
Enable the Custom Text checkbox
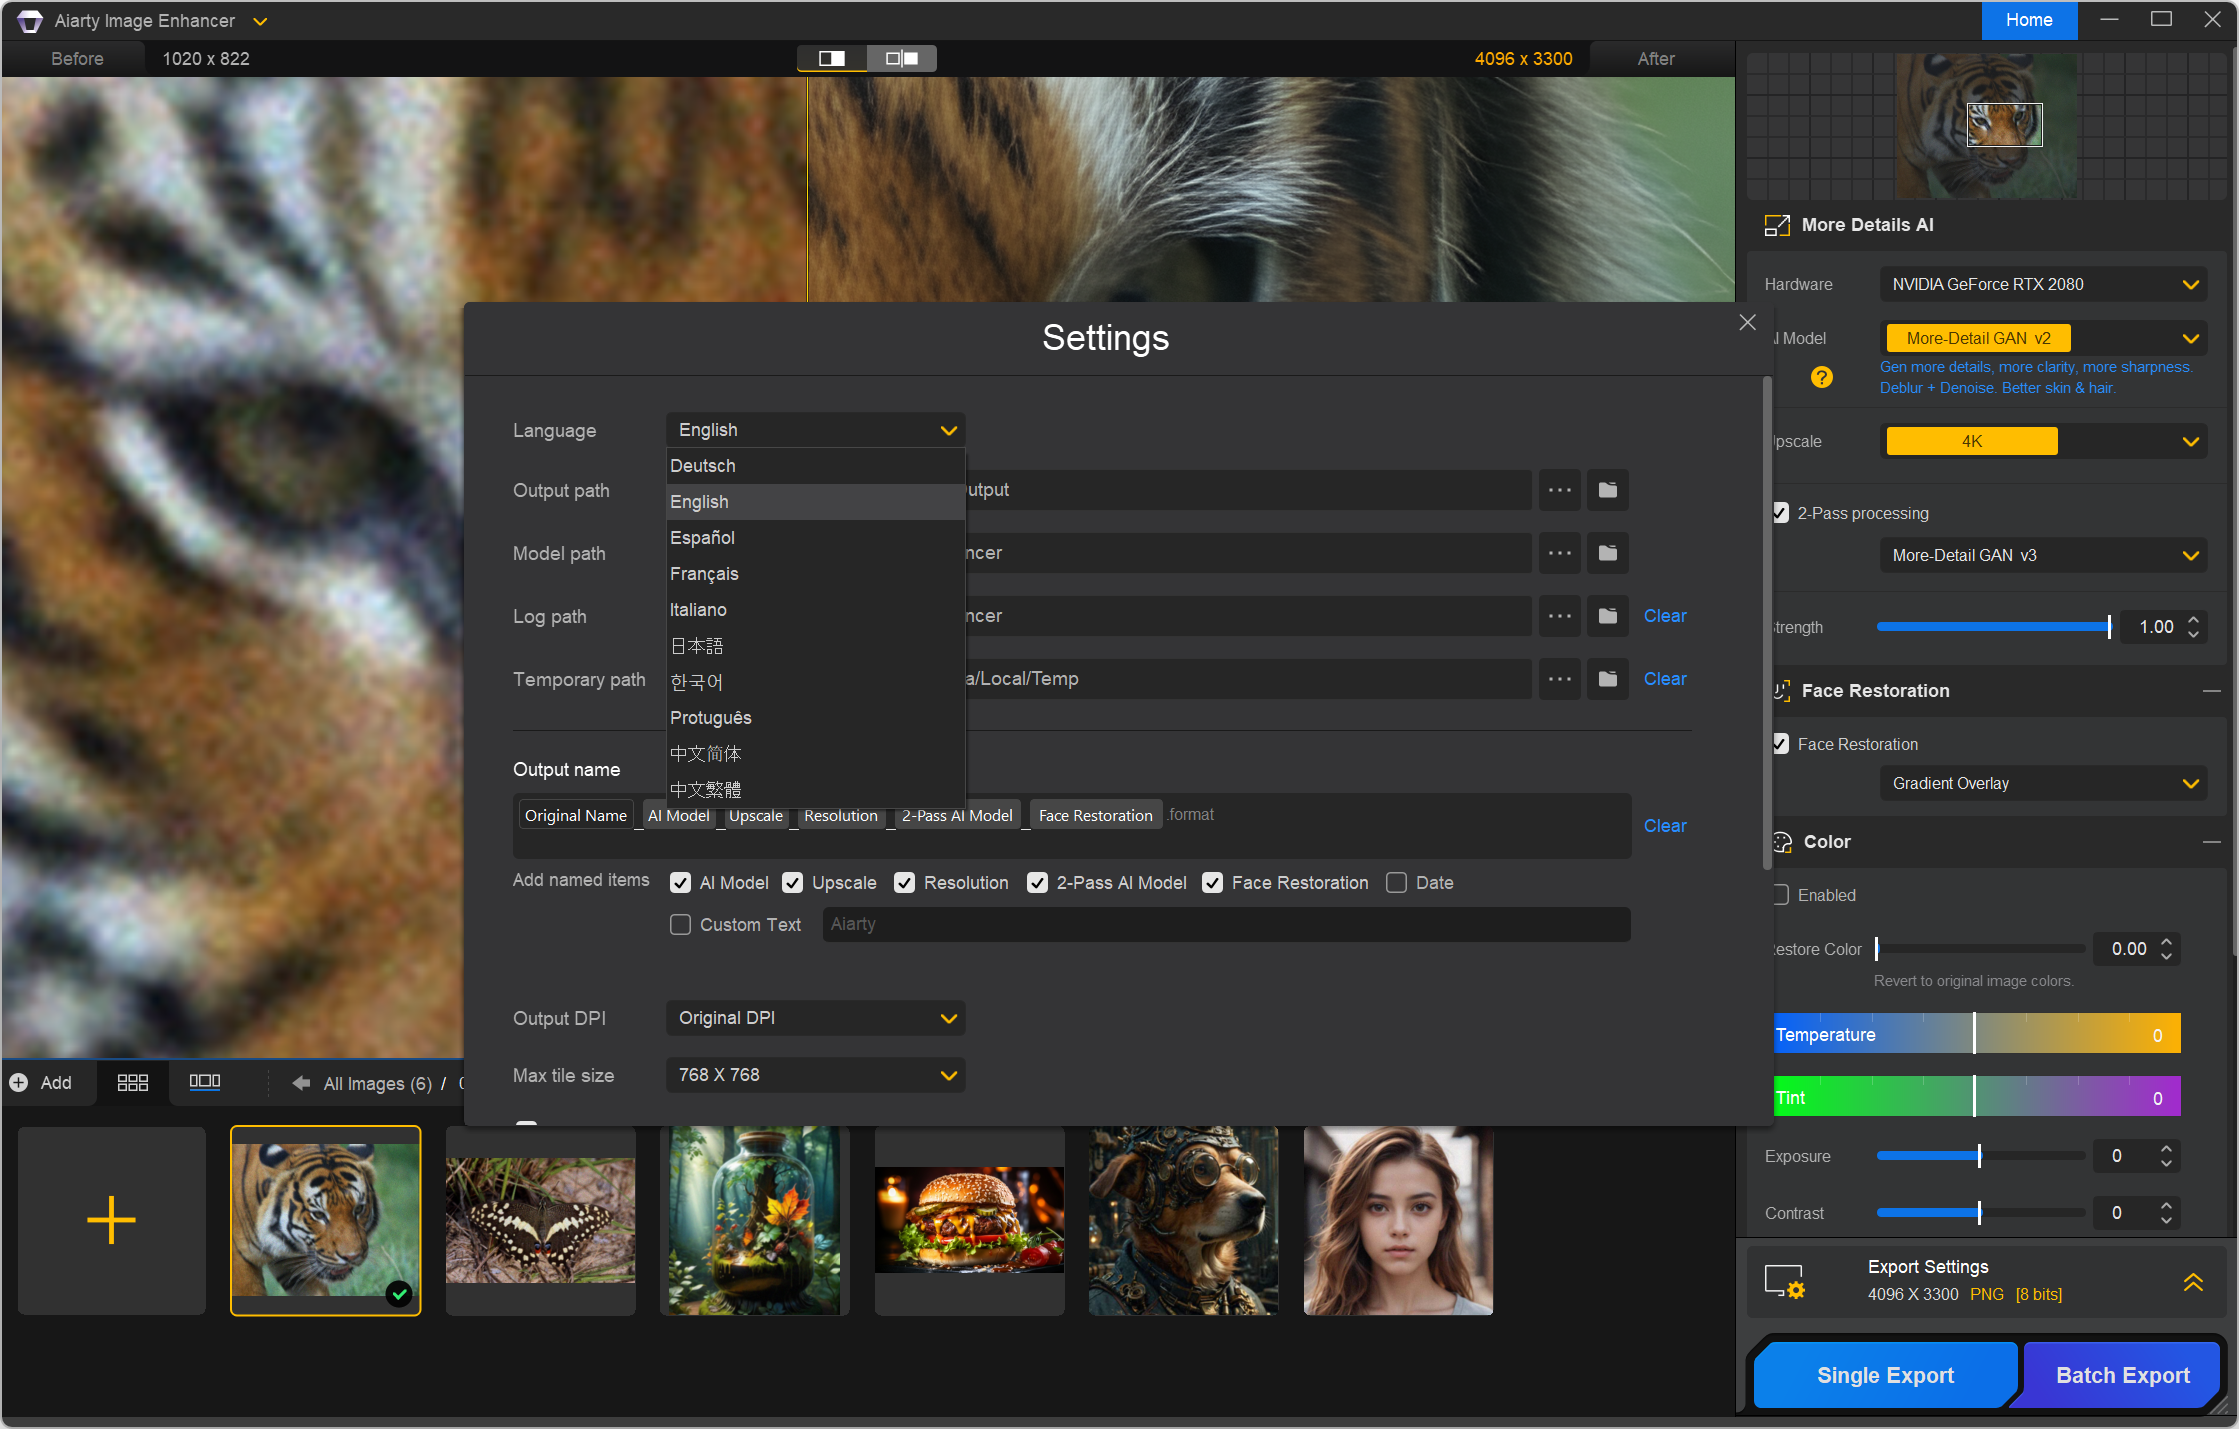680,925
